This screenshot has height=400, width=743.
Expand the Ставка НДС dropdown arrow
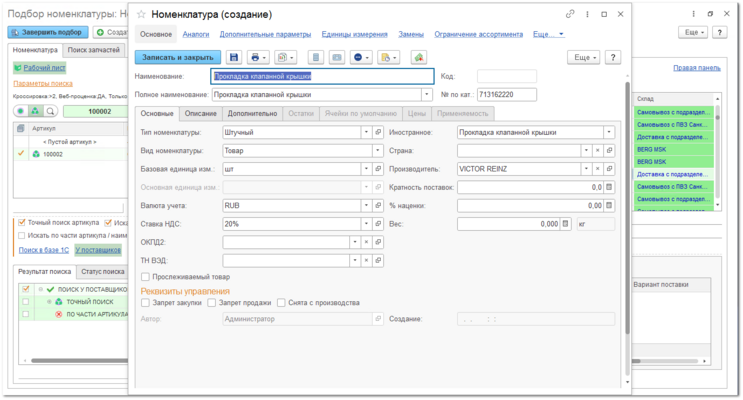pyautogui.click(x=366, y=224)
